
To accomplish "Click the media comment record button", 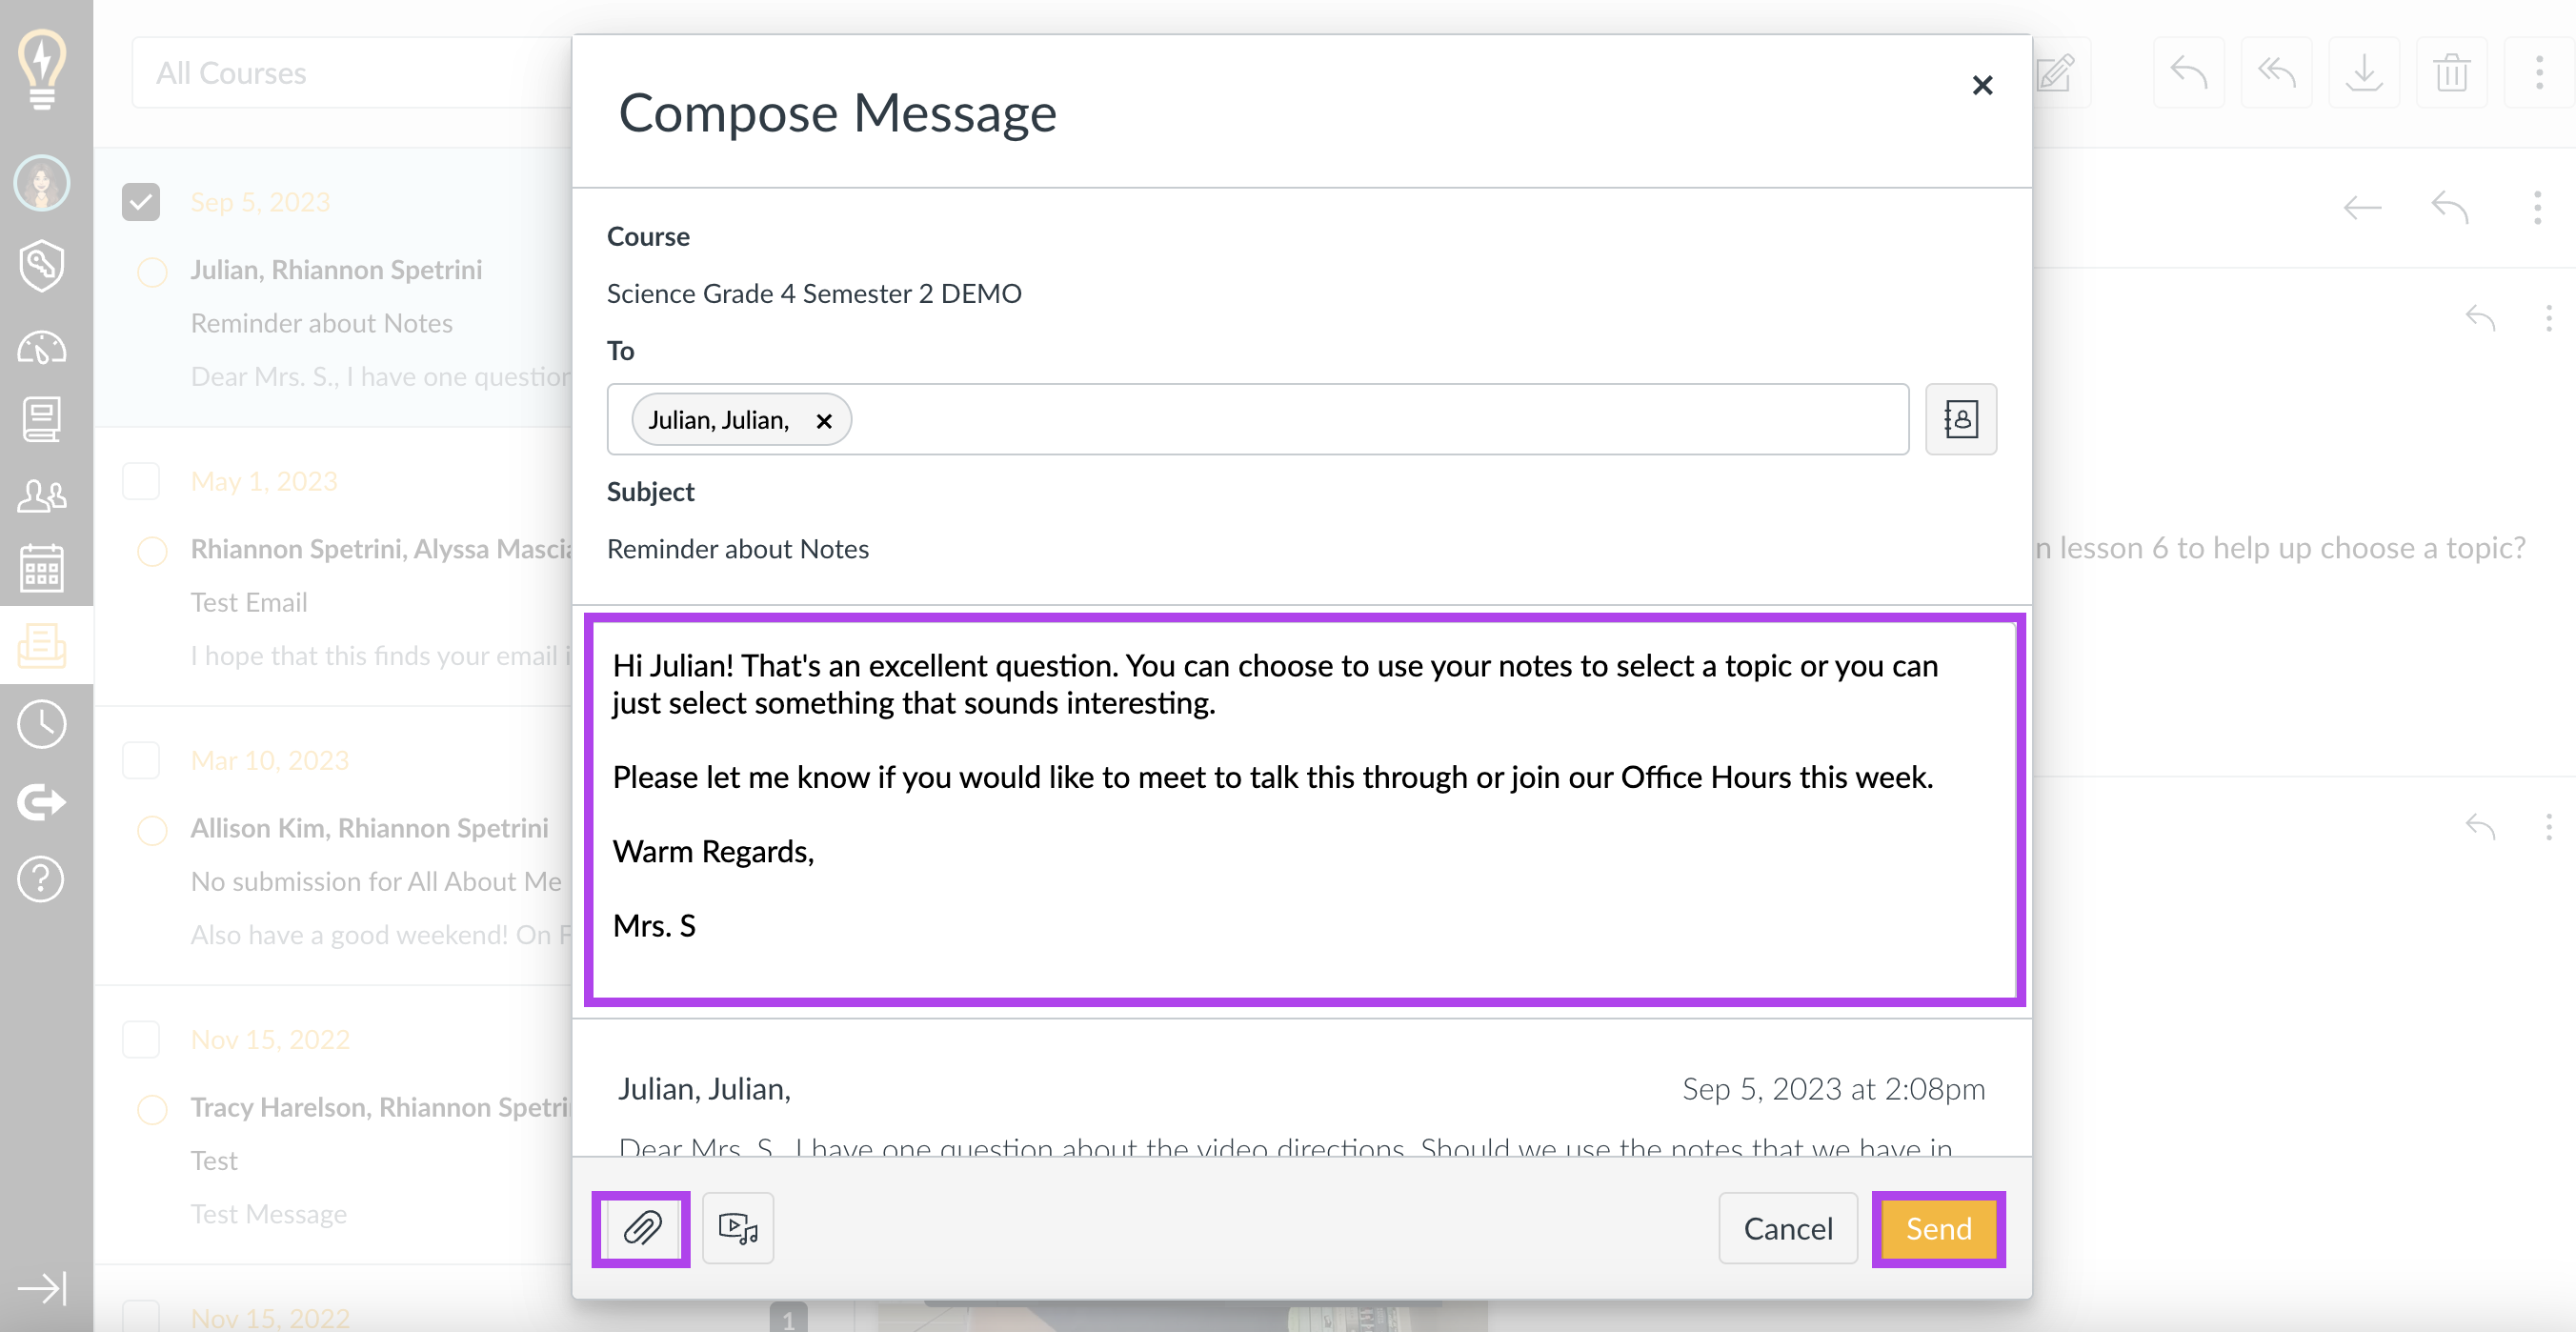I will pyautogui.click(x=738, y=1228).
